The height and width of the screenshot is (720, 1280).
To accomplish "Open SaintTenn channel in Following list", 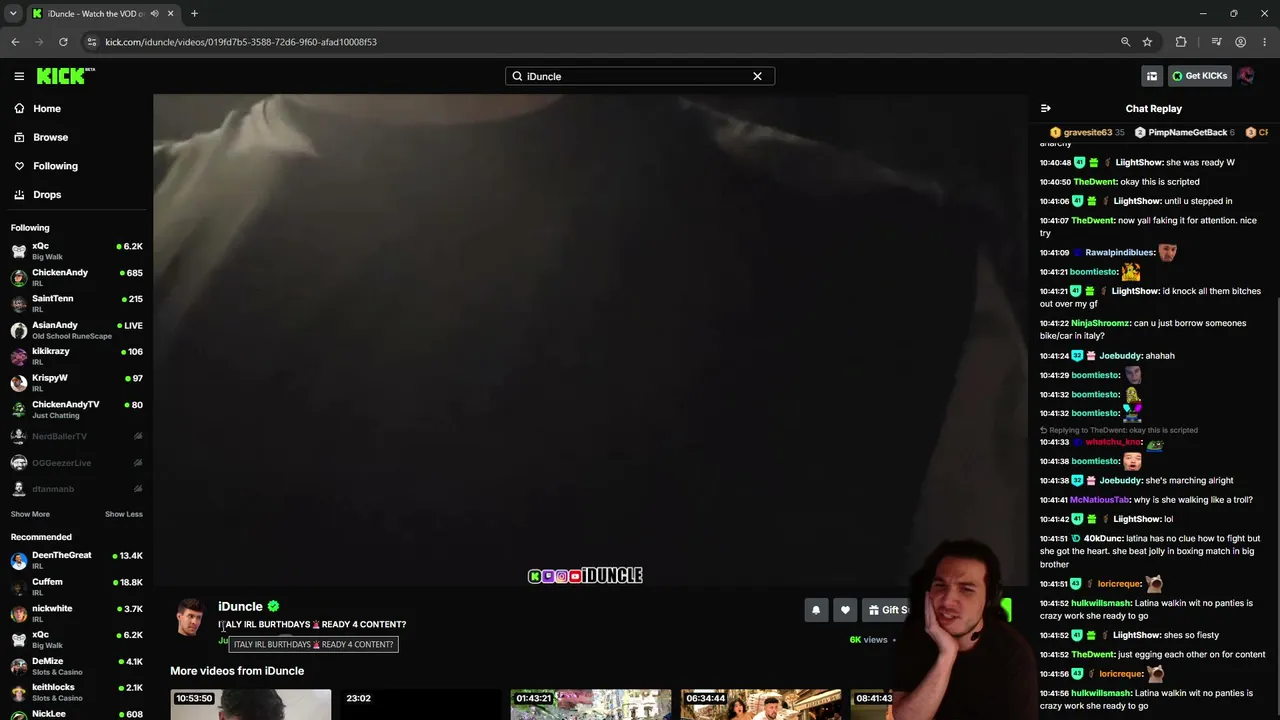I will point(76,303).
